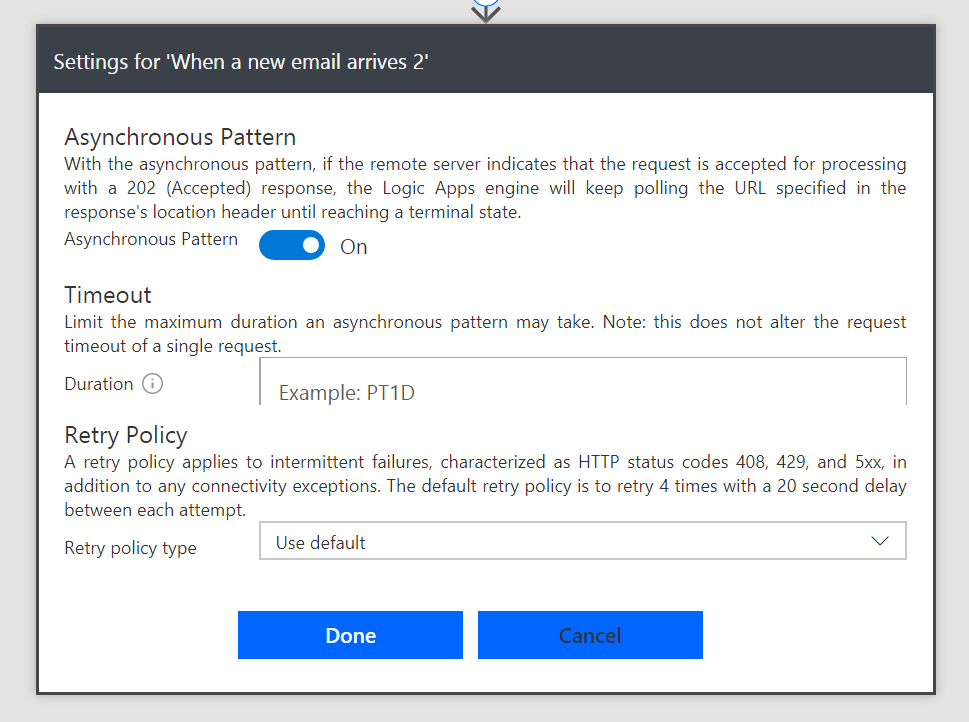Click the connector arrow above the settings card
The height and width of the screenshot is (722, 969).
pos(486,12)
